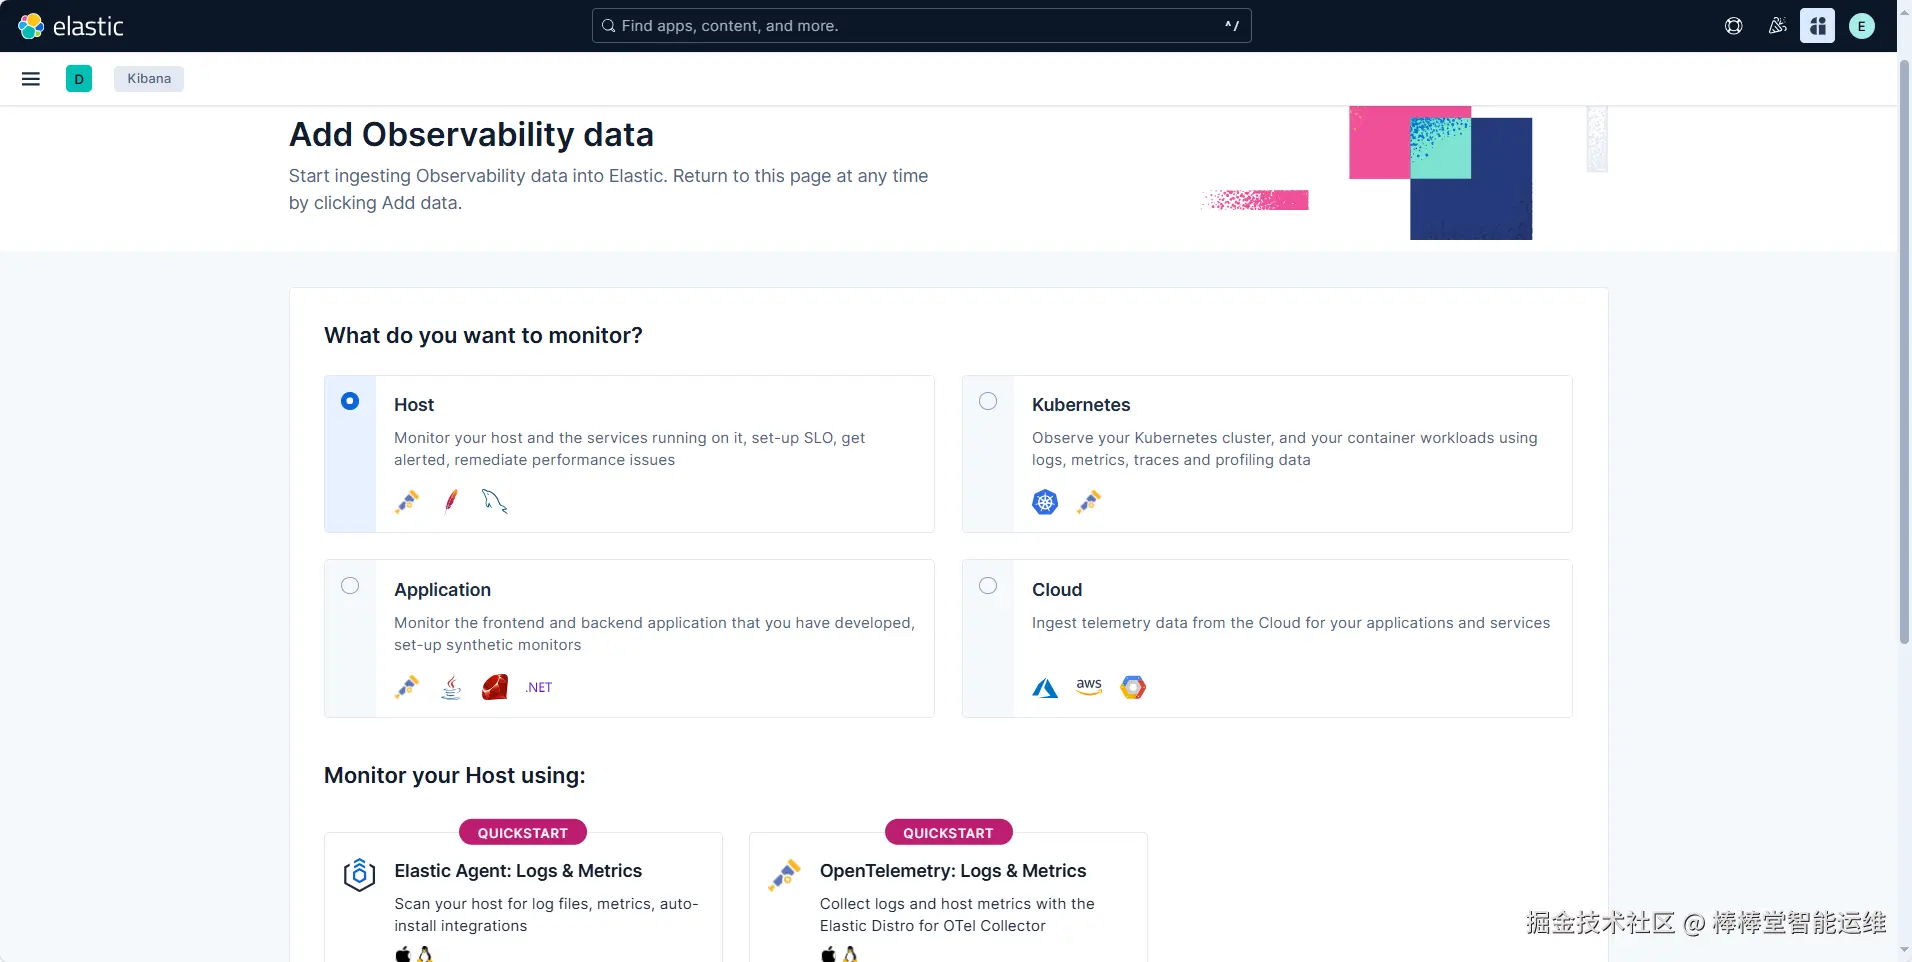Select the Host radio button
The height and width of the screenshot is (962, 1912).
click(x=350, y=401)
